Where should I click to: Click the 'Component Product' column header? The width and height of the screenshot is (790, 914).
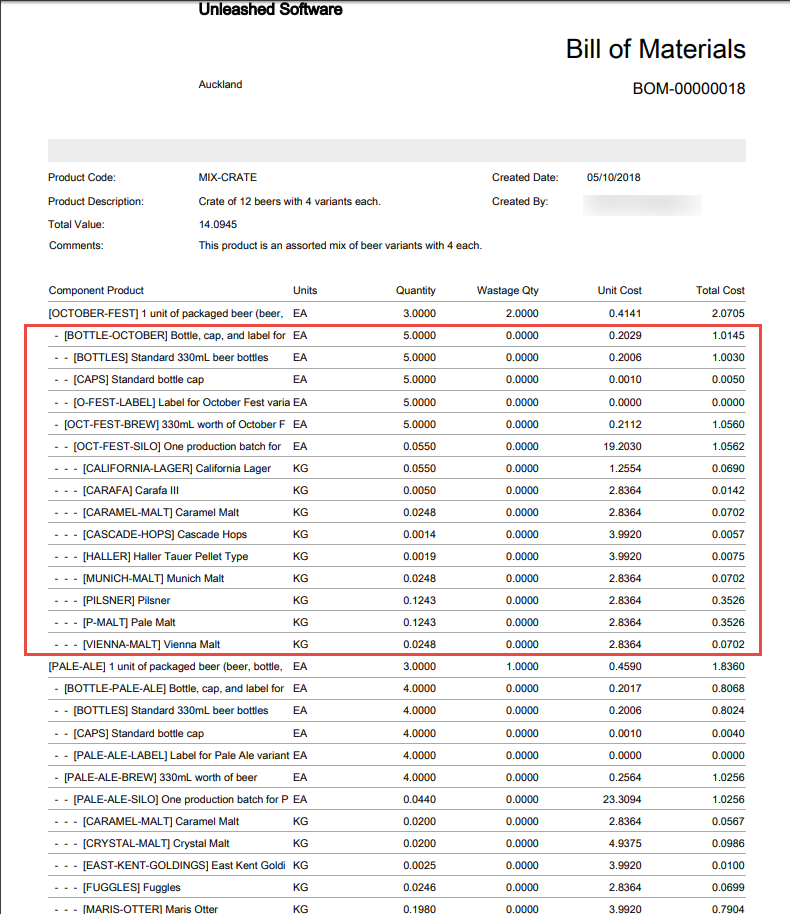click(x=96, y=290)
